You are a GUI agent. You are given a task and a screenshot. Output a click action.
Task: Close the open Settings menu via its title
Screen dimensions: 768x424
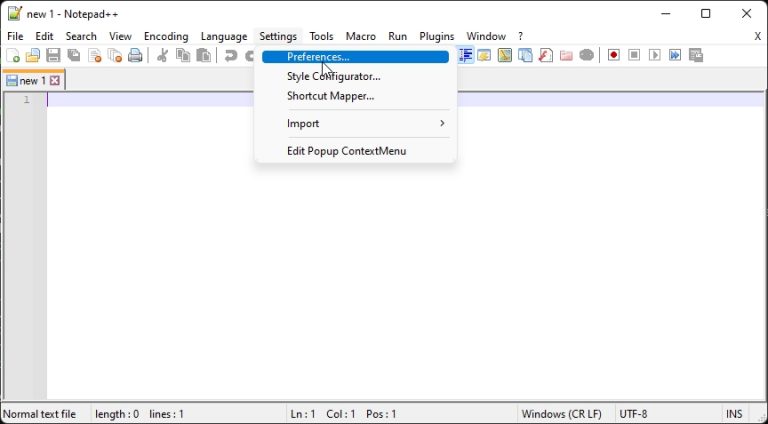278,36
